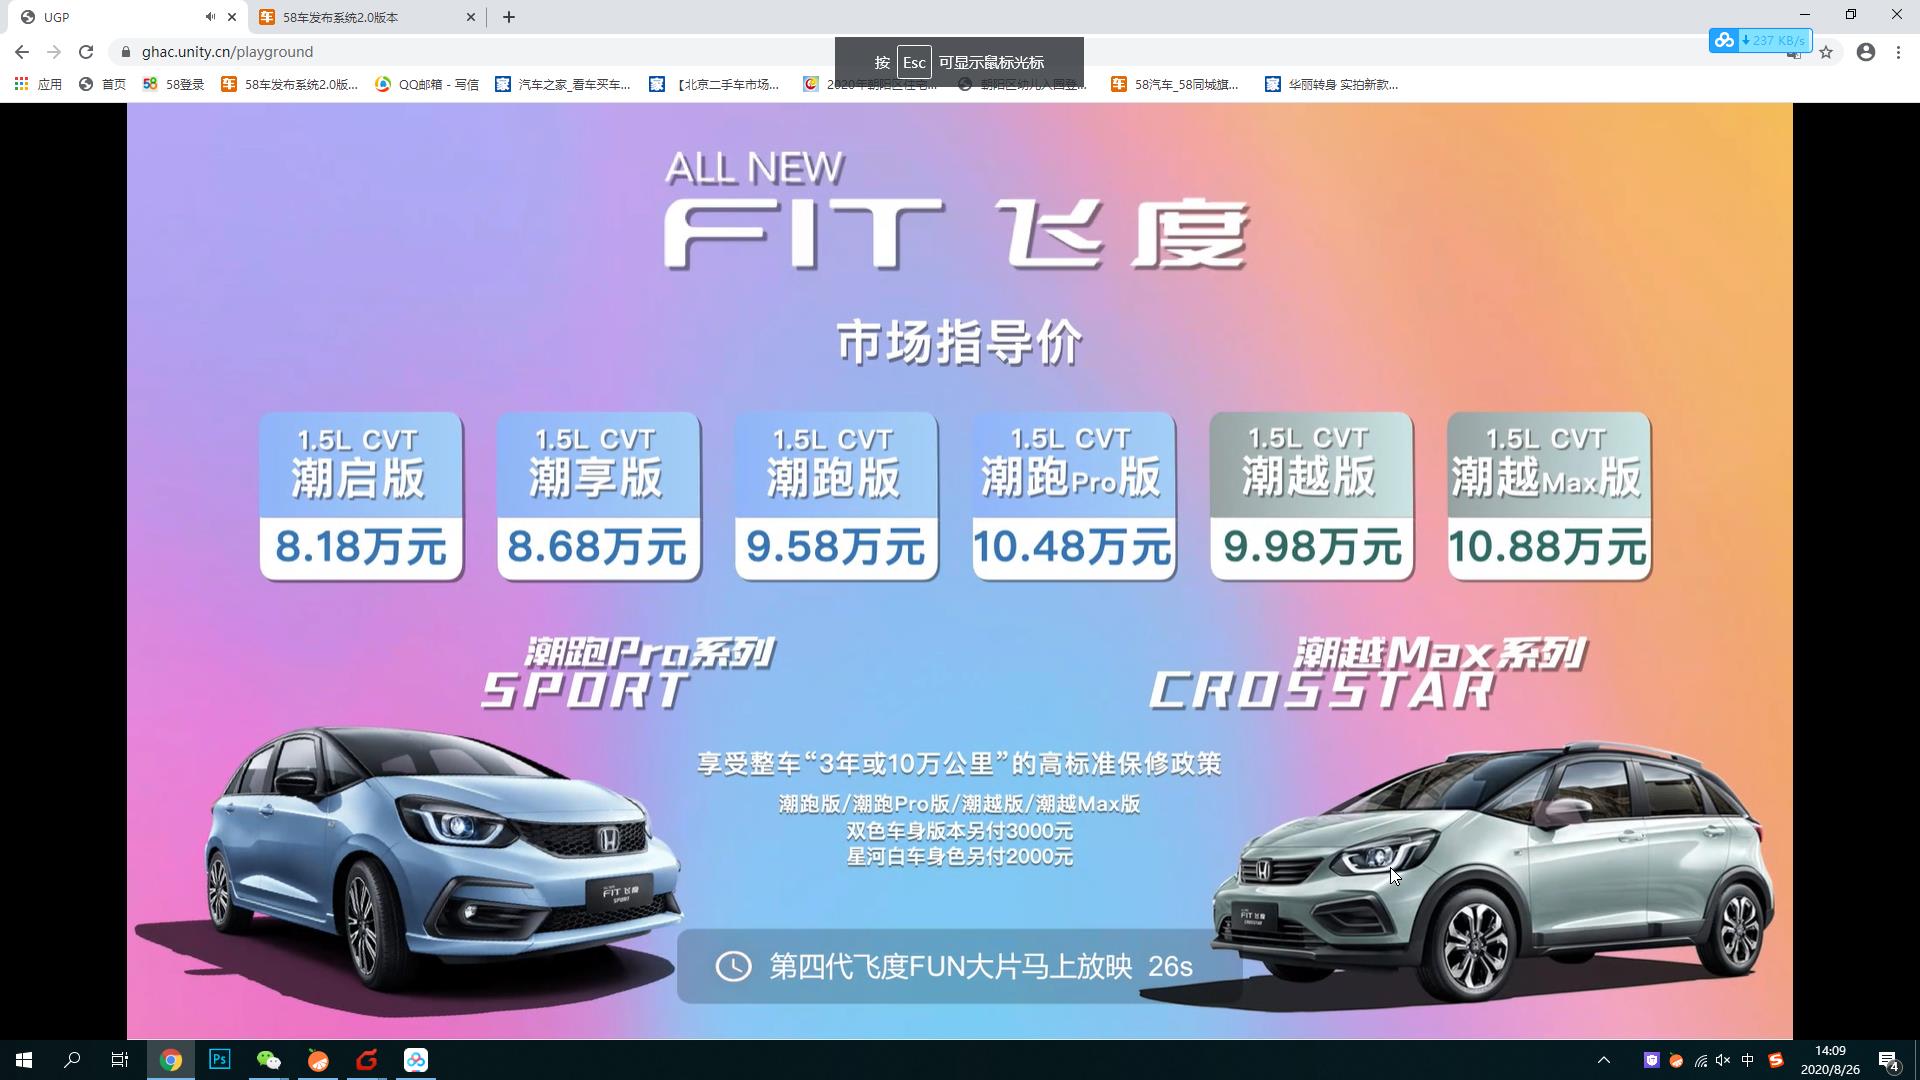
Task: Open a new browser tab
Action: click(508, 17)
